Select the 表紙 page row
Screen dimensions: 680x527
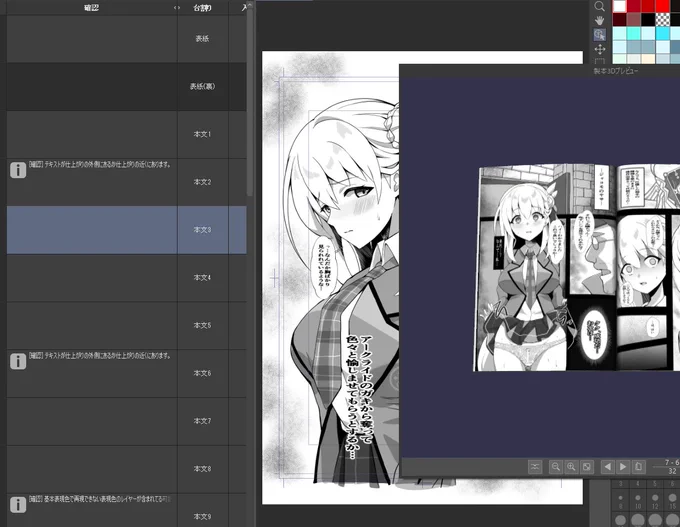(127, 39)
